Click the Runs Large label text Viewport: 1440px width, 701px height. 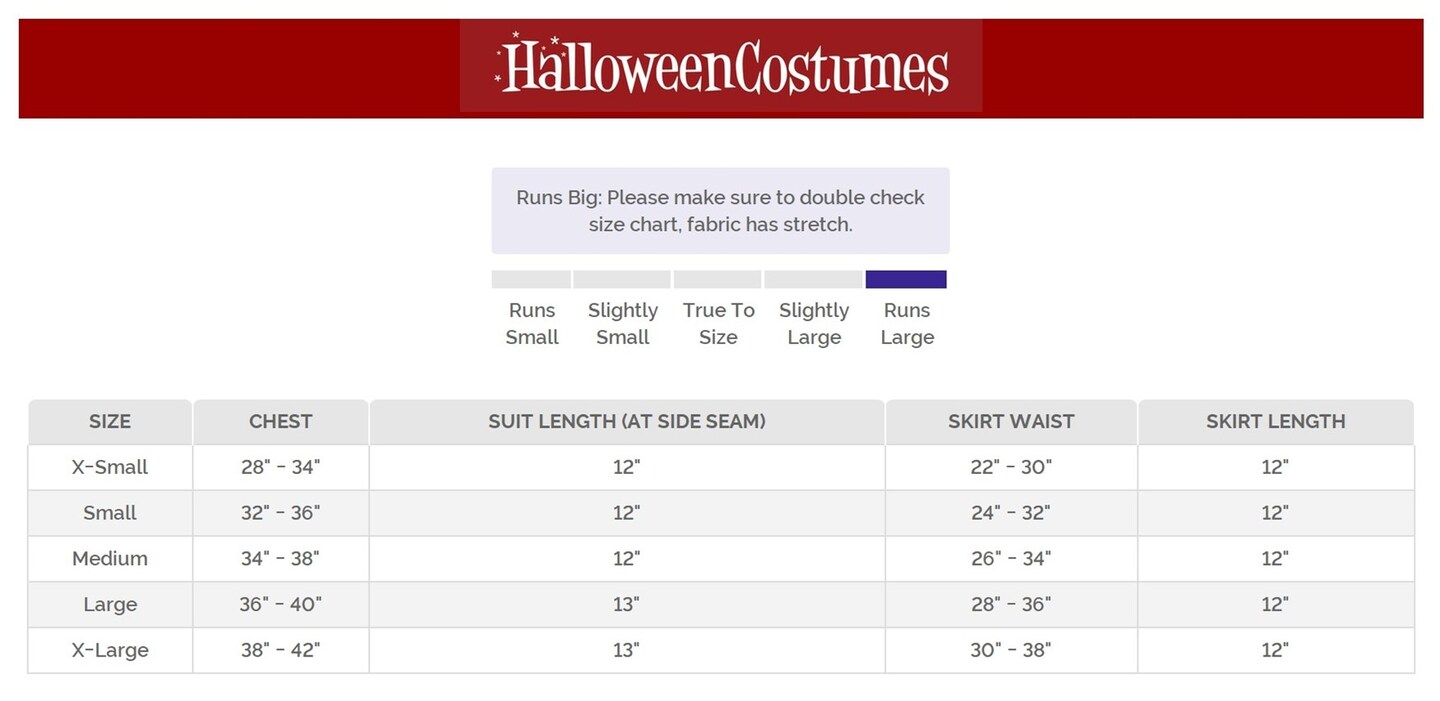[907, 324]
